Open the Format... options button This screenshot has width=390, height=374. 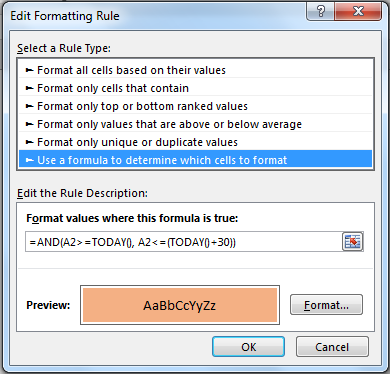pyautogui.click(x=326, y=305)
